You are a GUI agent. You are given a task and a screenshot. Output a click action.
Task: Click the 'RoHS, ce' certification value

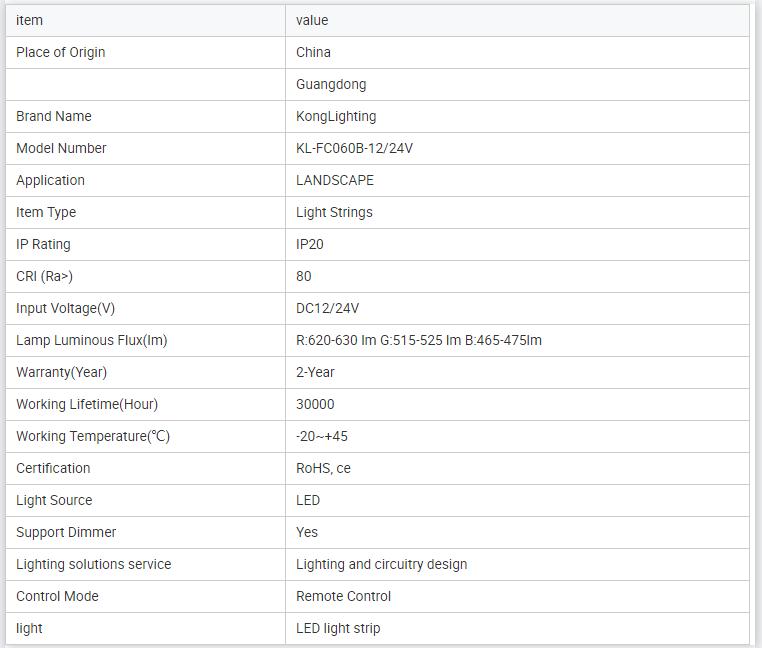coord(323,468)
